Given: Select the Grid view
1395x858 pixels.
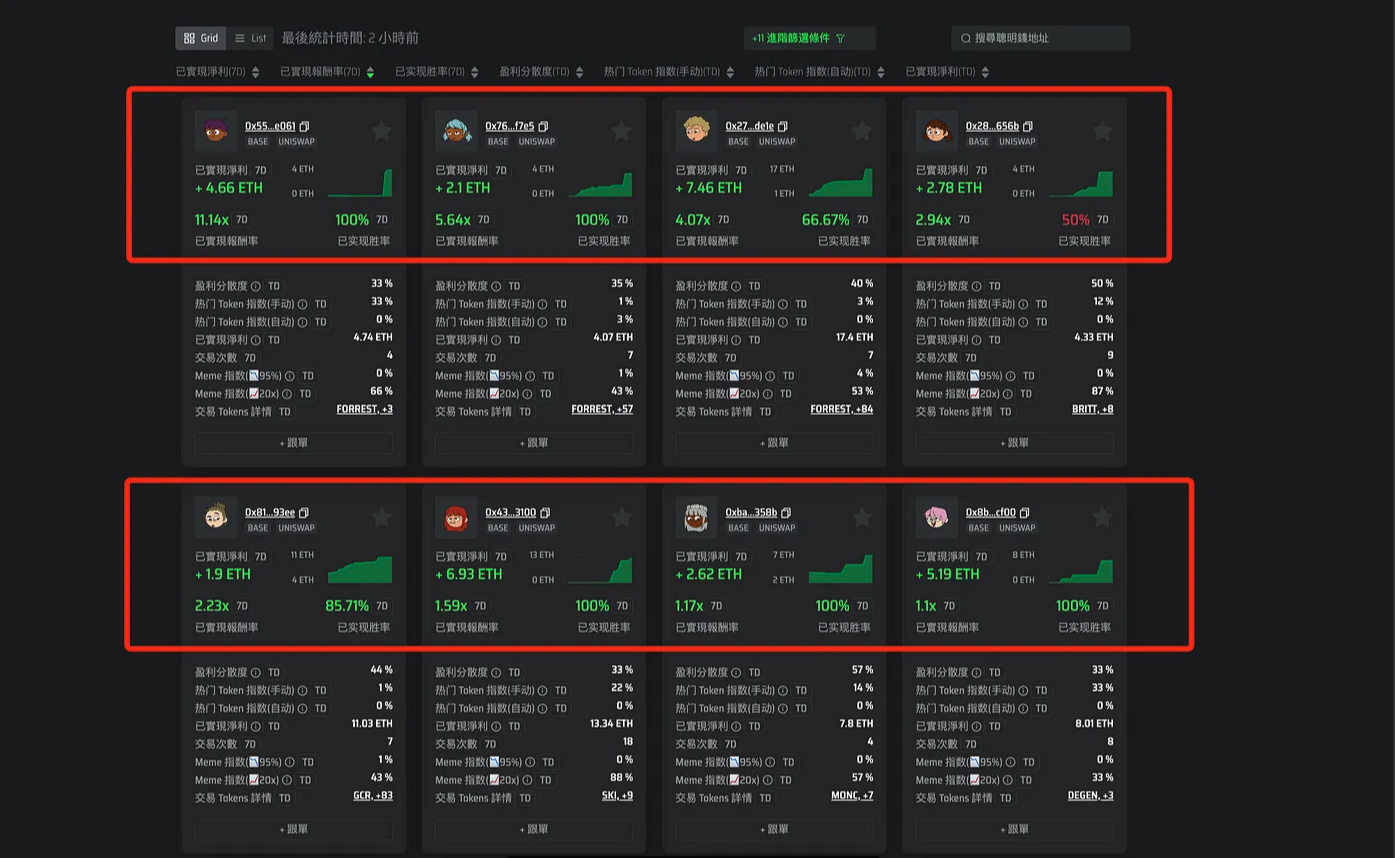Looking at the screenshot, I should tap(200, 38).
